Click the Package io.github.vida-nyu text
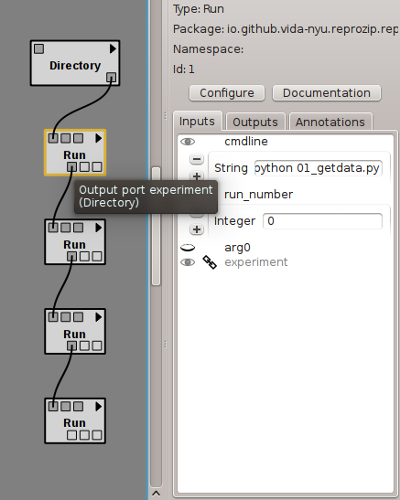The width and height of the screenshot is (400, 500). point(286,29)
